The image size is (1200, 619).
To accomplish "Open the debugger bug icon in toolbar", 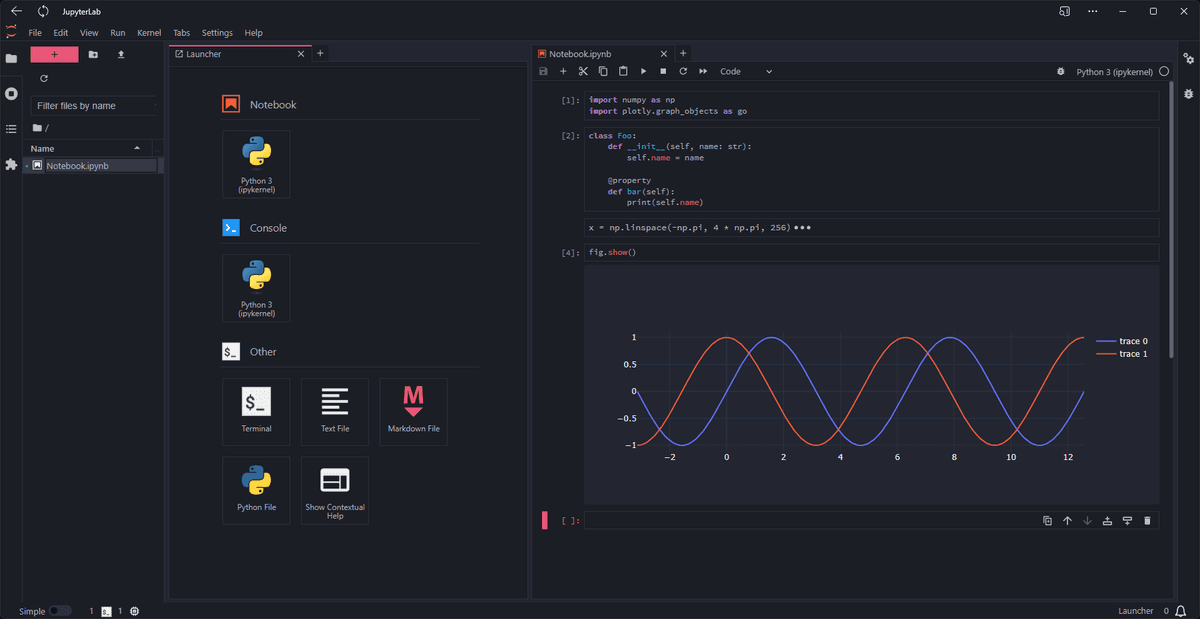I will tap(1060, 72).
